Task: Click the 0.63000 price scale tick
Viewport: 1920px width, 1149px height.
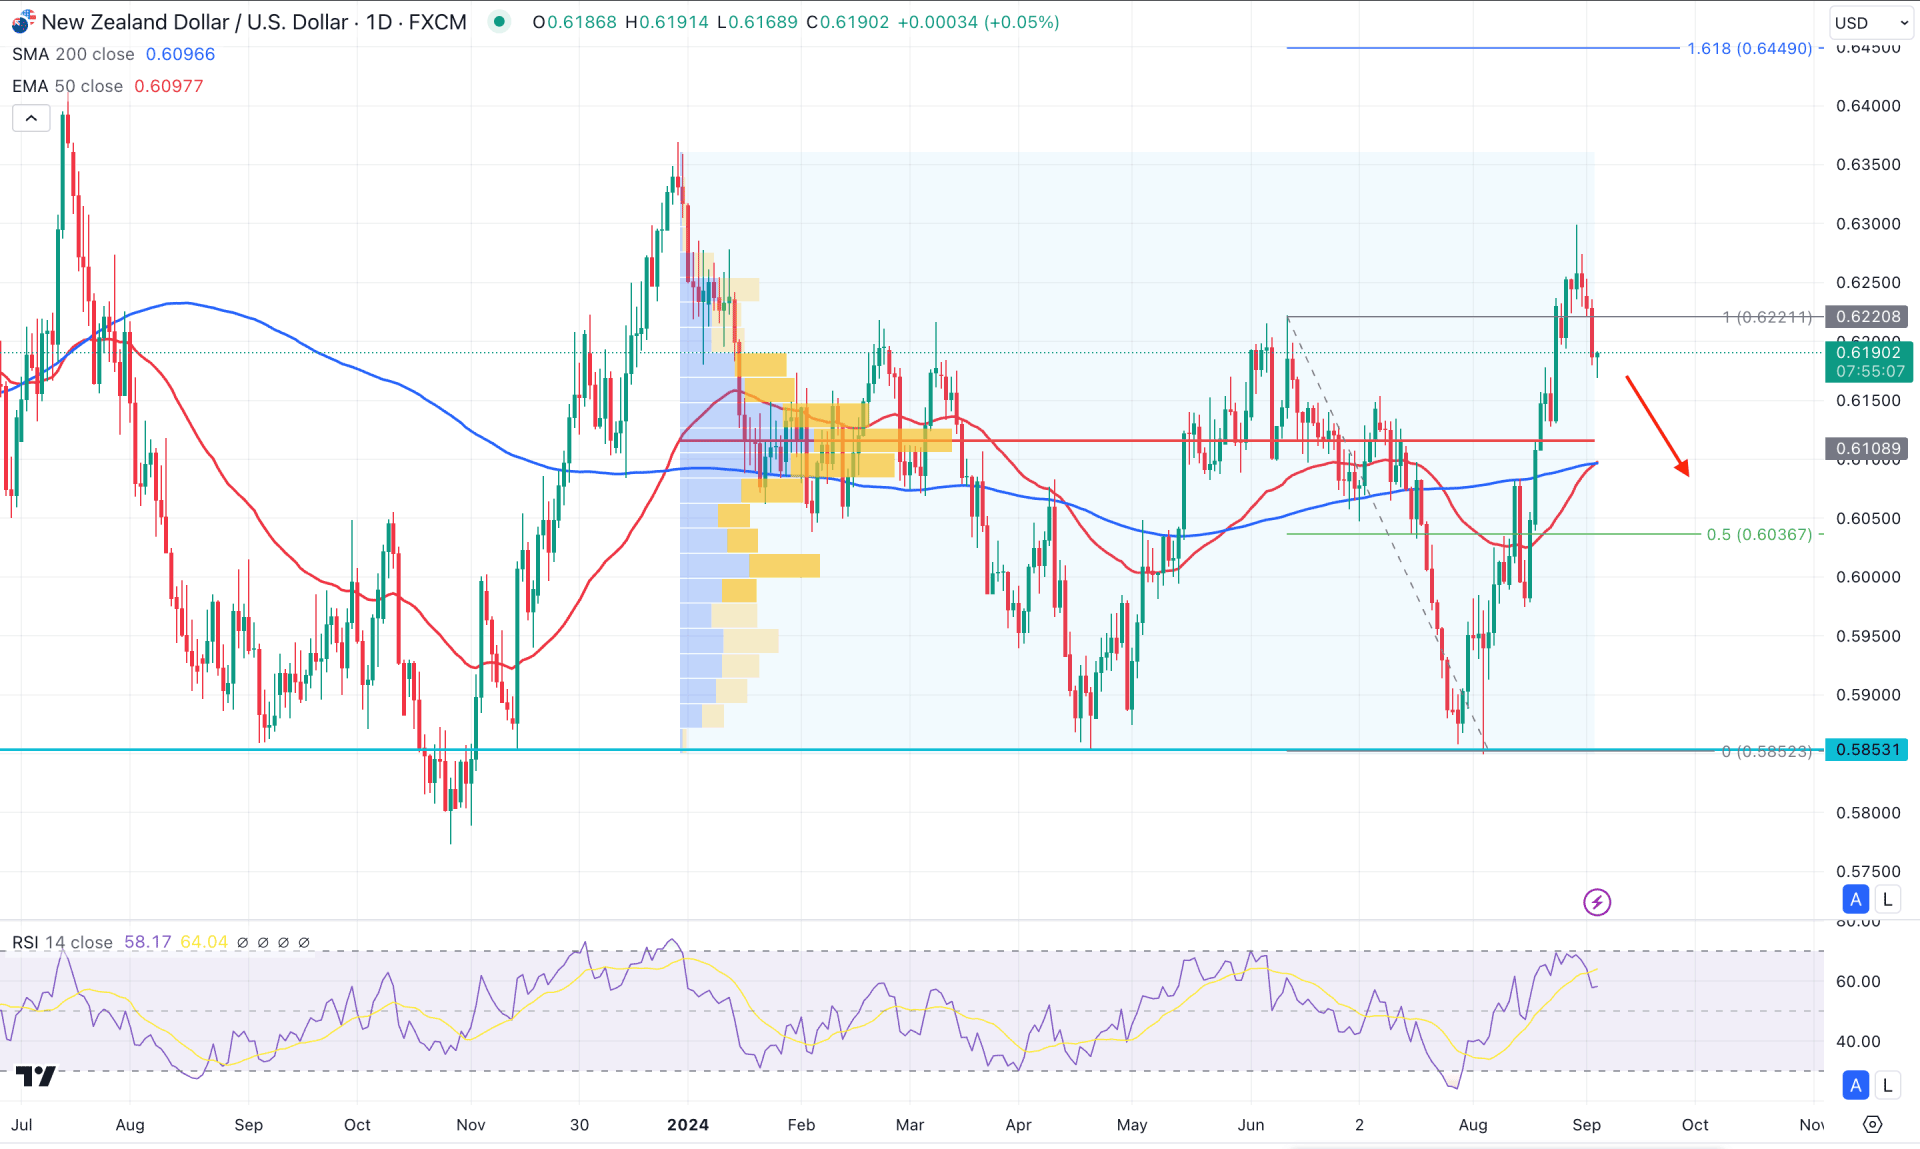Action: pyautogui.click(x=1868, y=224)
